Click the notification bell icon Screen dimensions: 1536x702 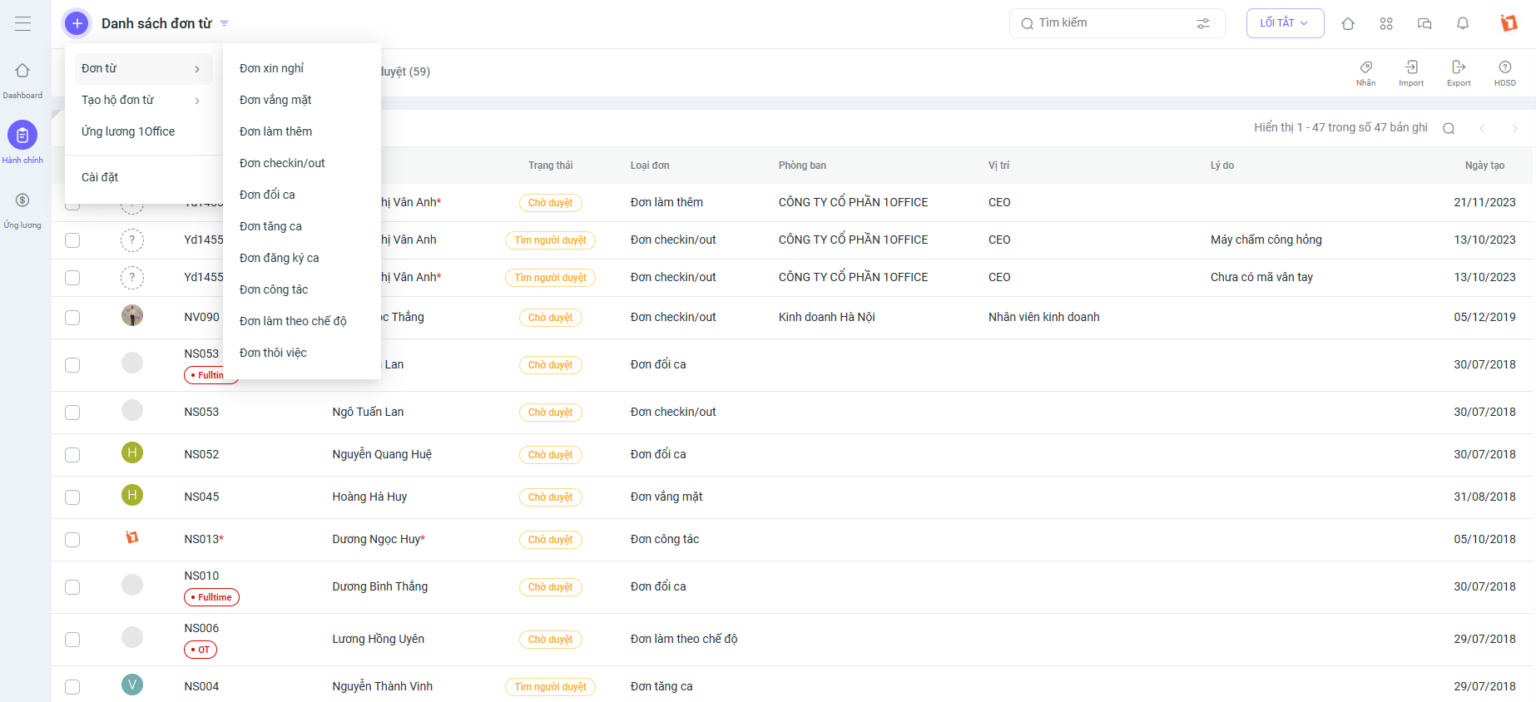tap(1462, 24)
